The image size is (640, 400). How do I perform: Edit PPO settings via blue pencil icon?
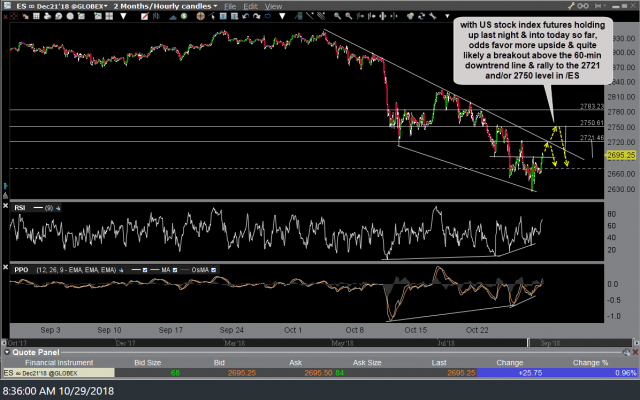[121, 270]
